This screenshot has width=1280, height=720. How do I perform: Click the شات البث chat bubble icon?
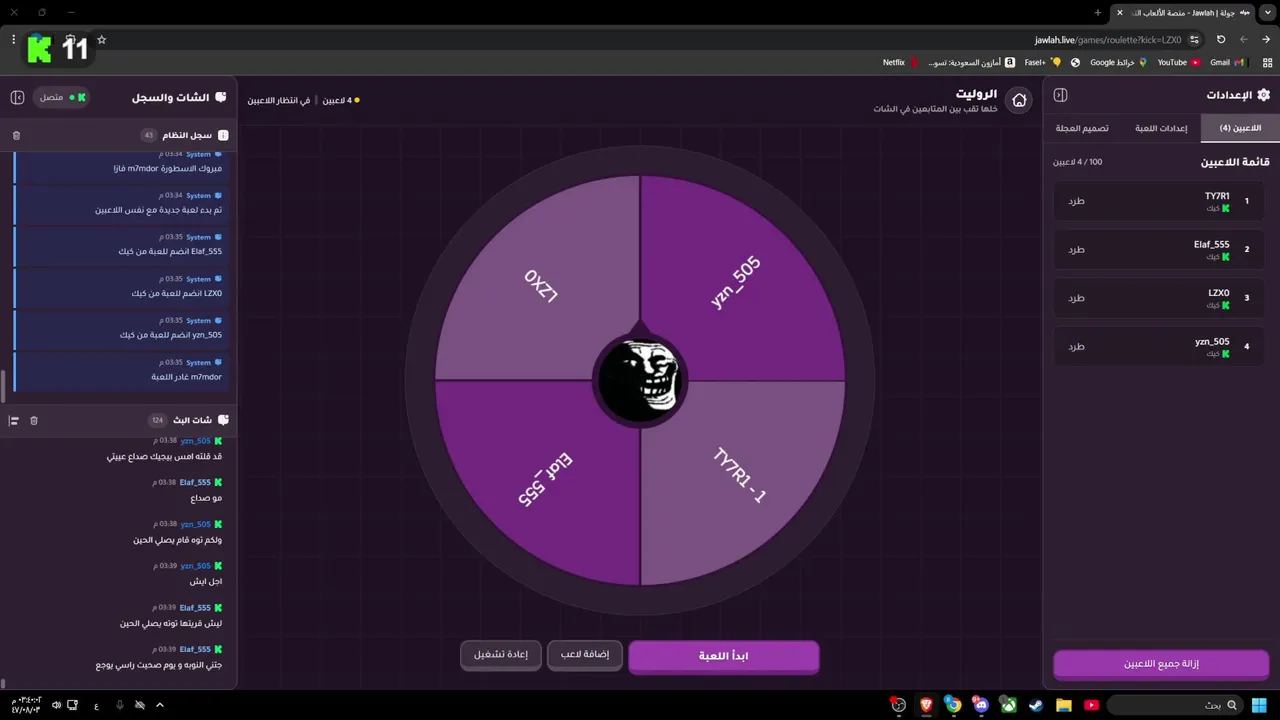click(x=223, y=420)
